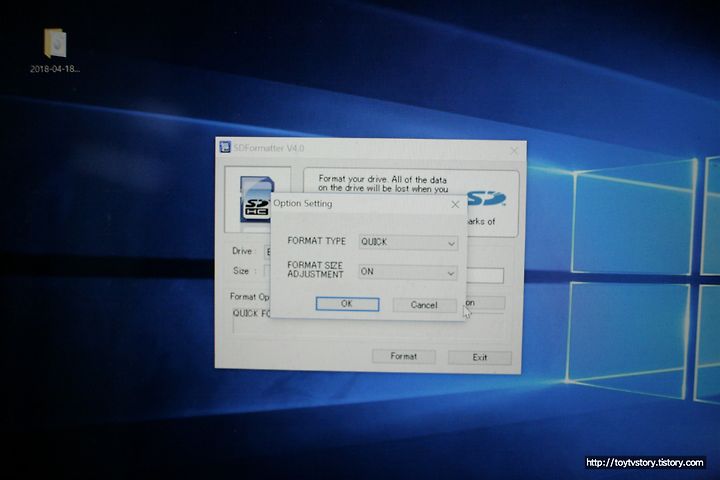This screenshot has height=480, width=720.
Task: Click the Format button in SDFormatter
Action: [404, 356]
